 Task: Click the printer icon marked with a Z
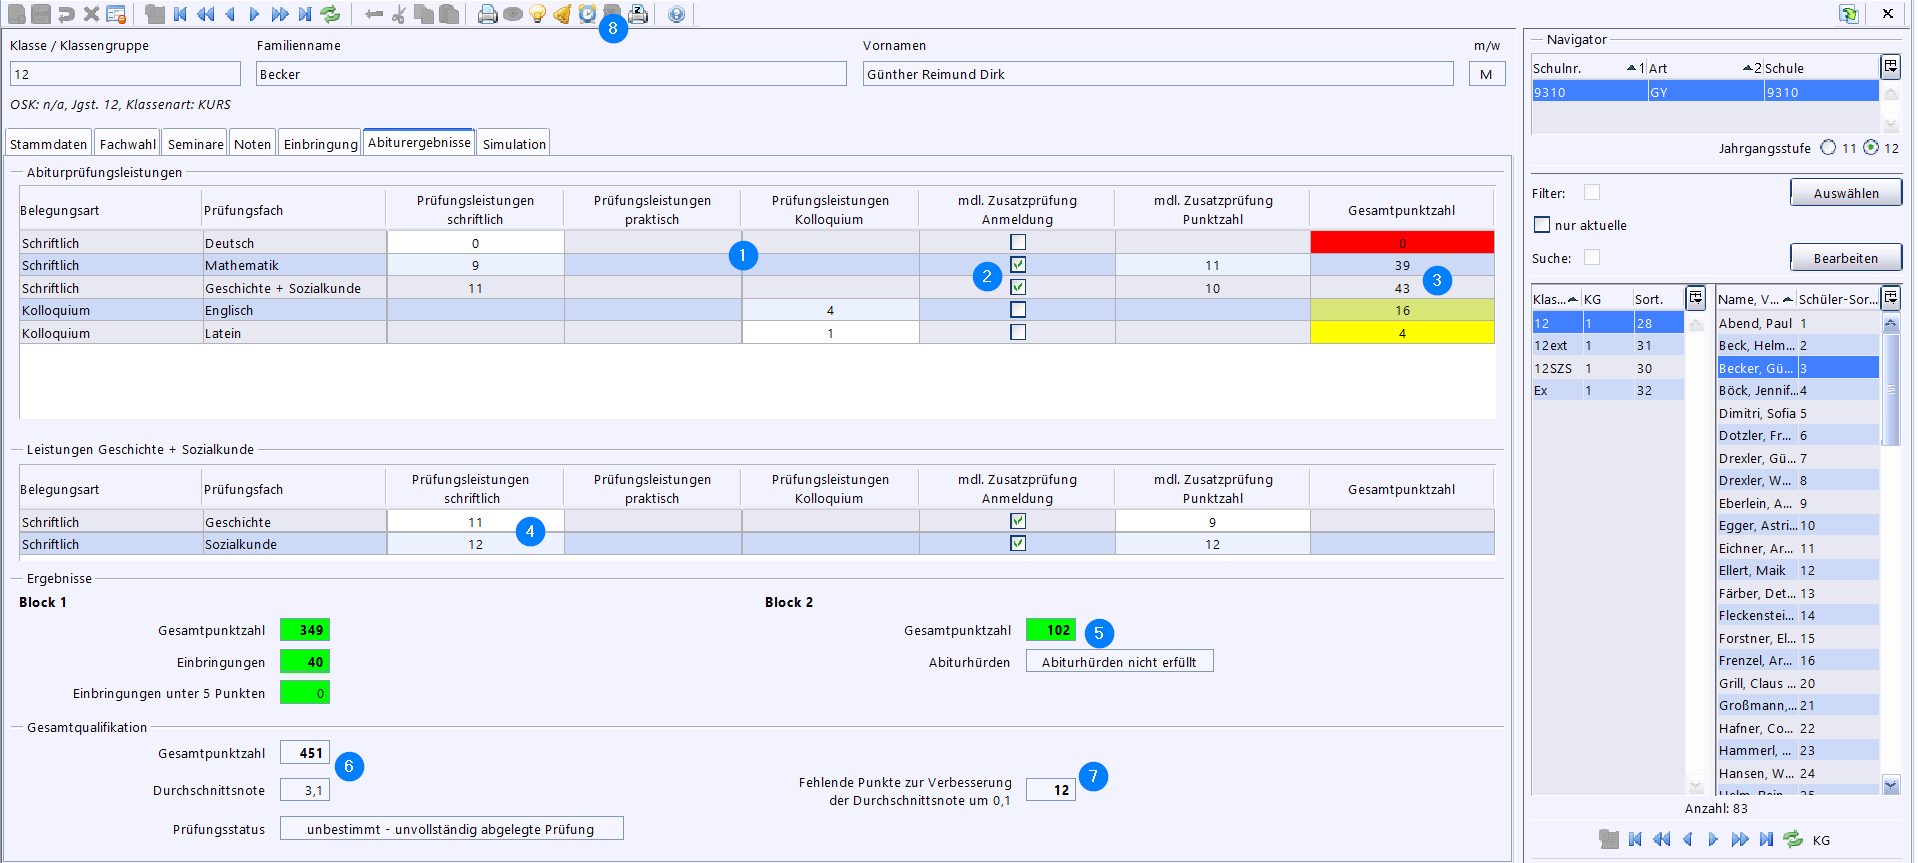click(637, 14)
